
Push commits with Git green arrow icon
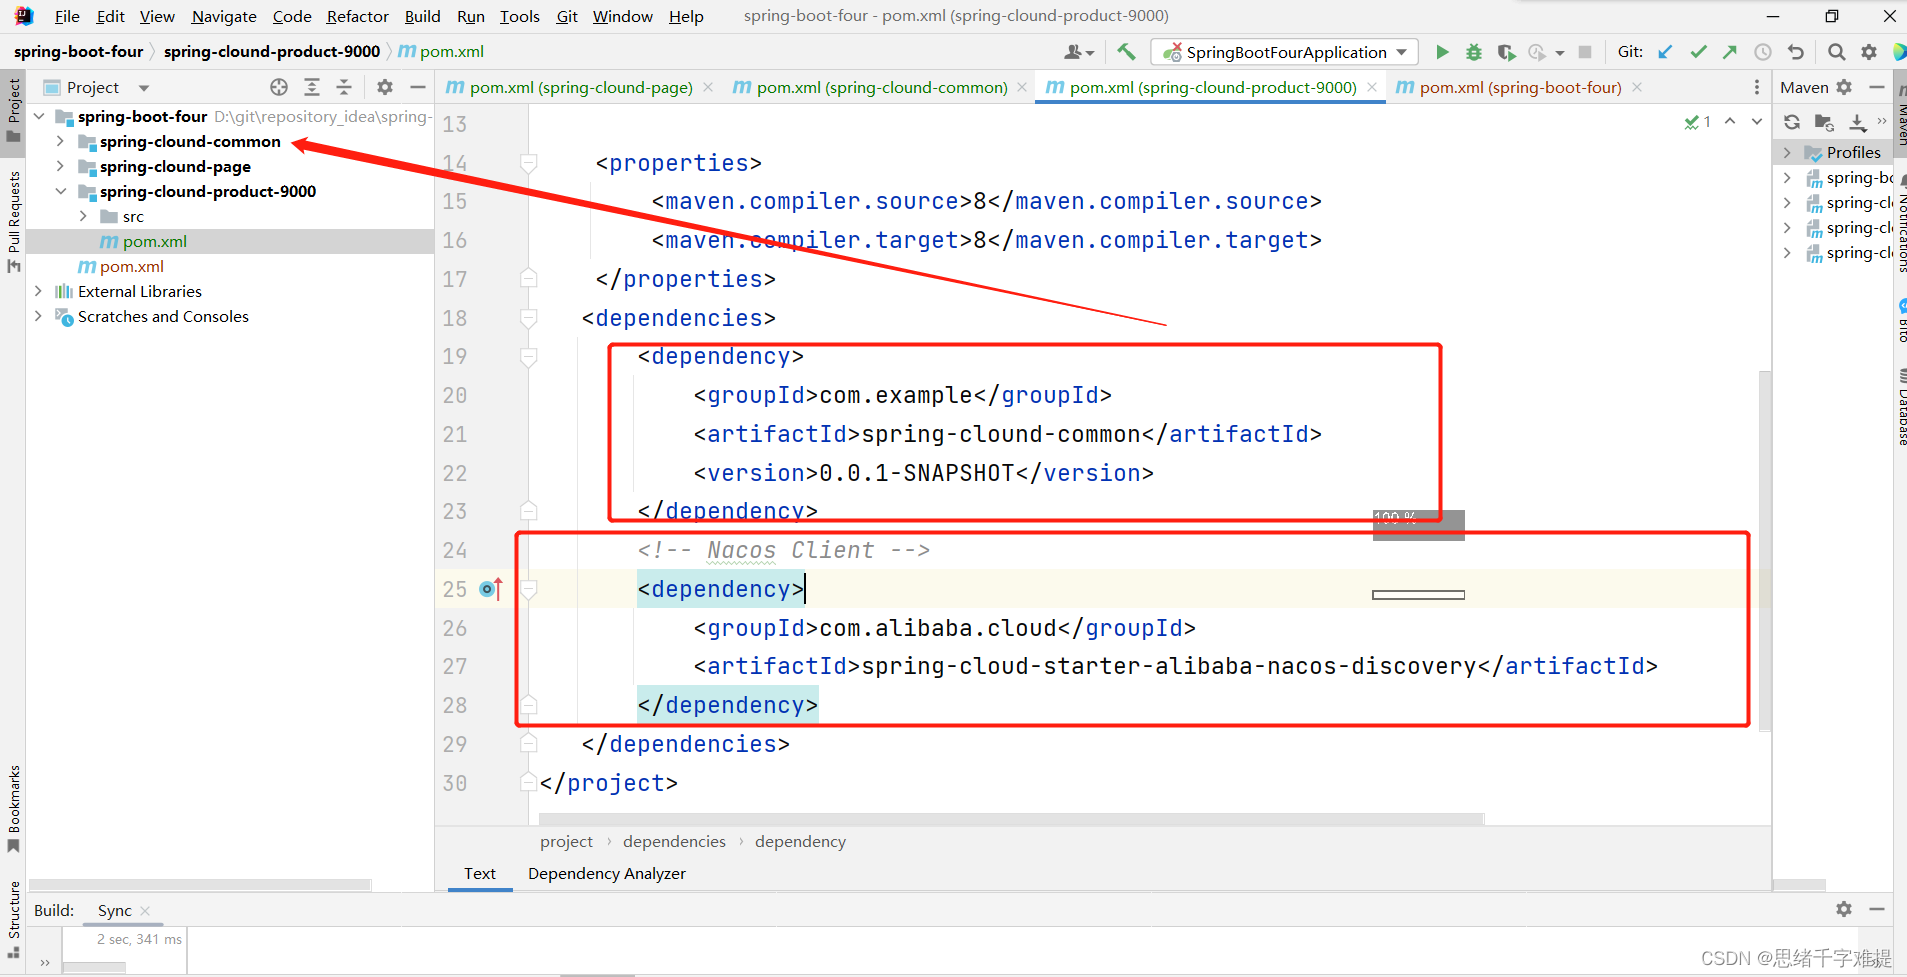tap(1730, 52)
